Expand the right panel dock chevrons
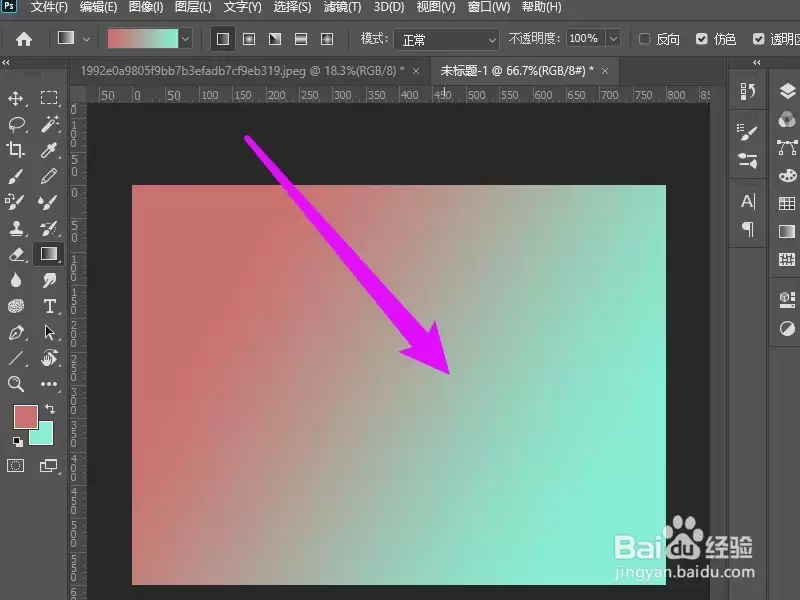Screen dimensions: 800x600 pyautogui.click(x=757, y=63)
